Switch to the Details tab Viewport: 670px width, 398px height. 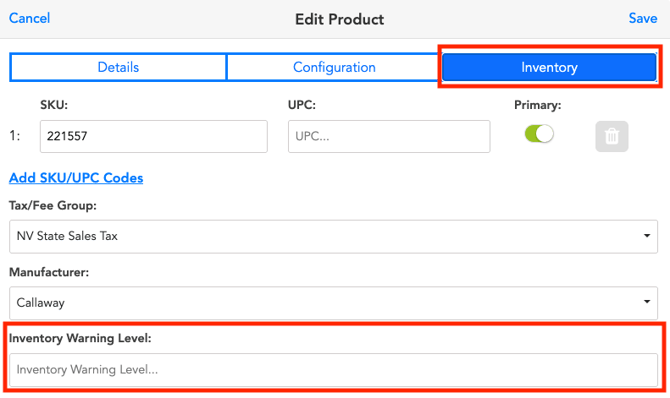[x=118, y=67]
